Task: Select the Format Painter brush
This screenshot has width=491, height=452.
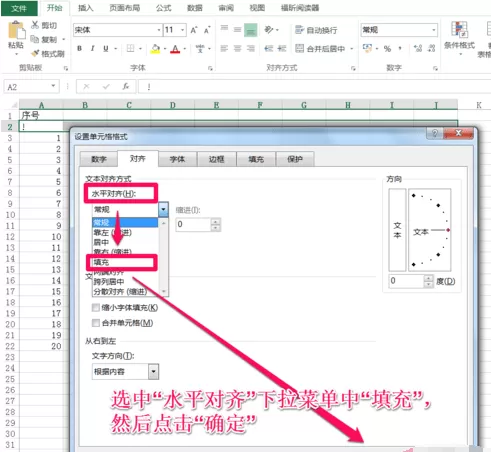Action: 35,53
